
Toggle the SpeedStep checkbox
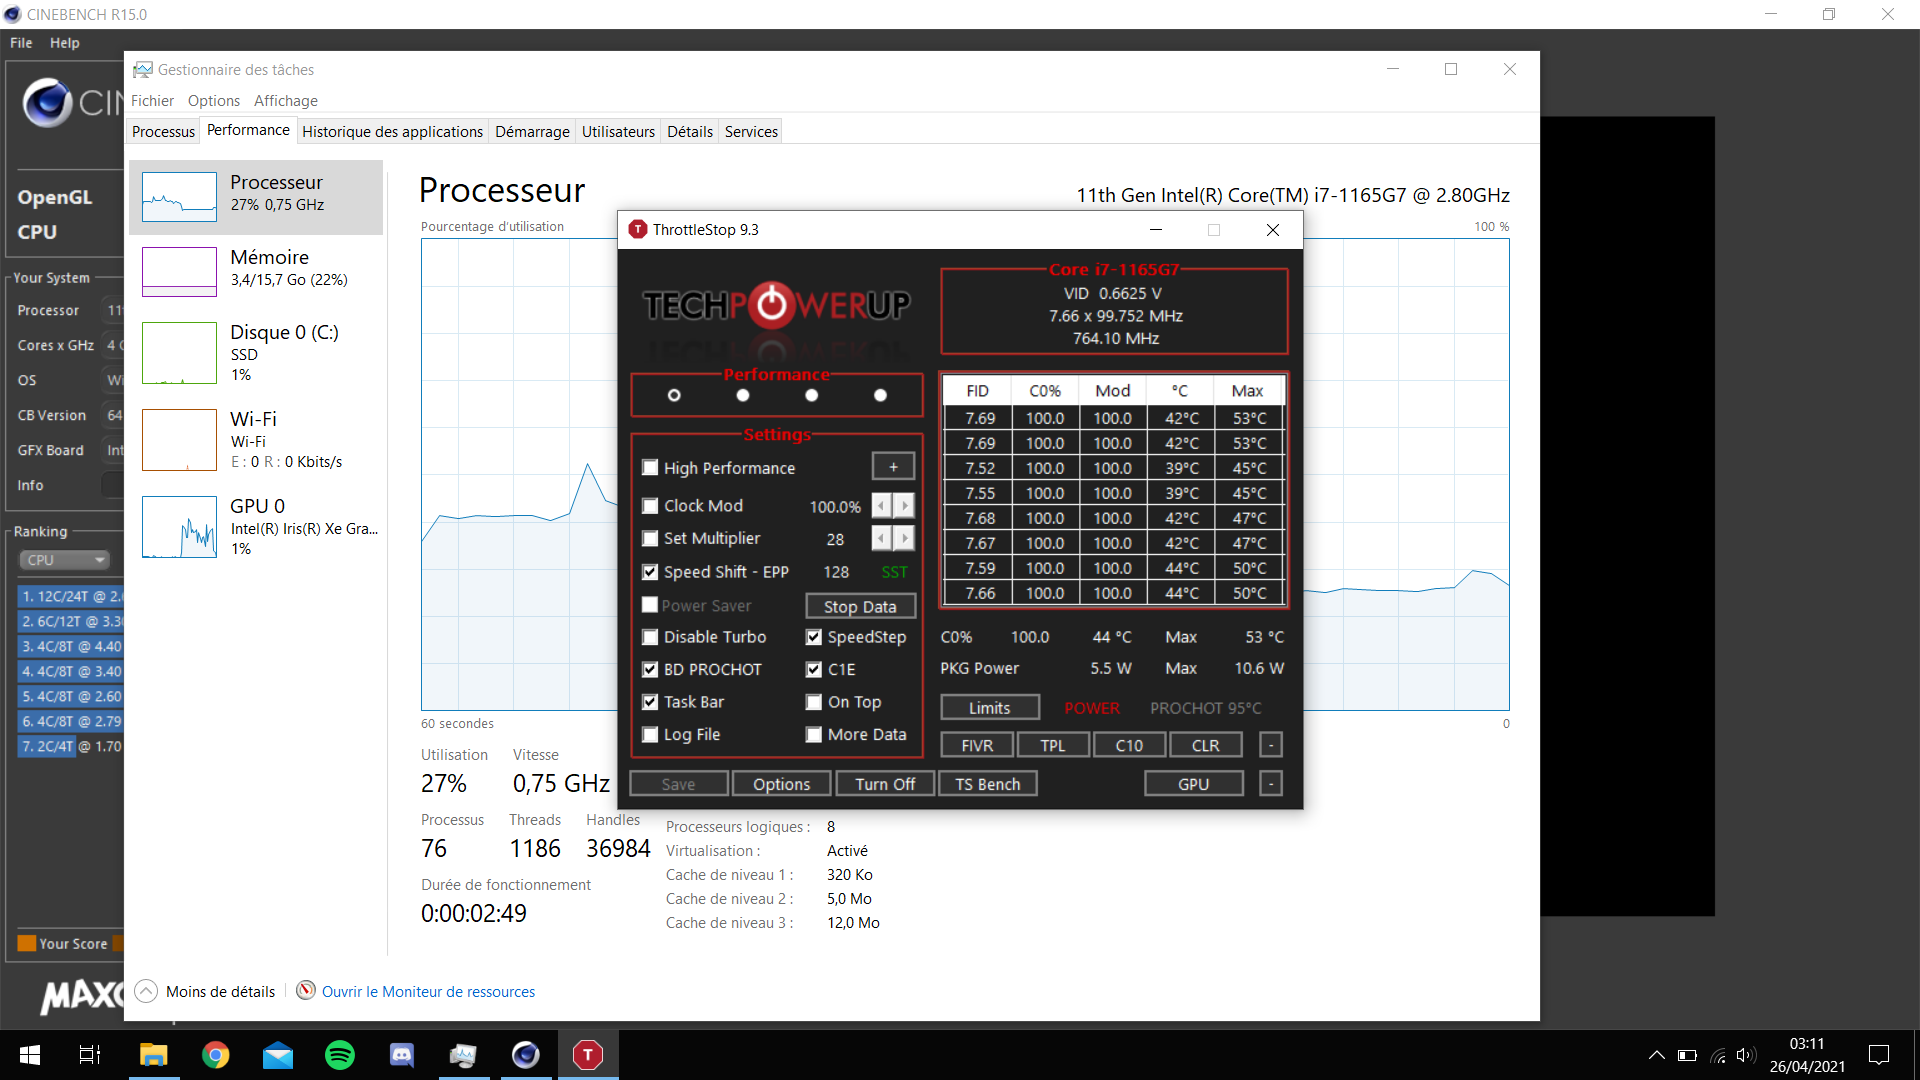[814, 637]
